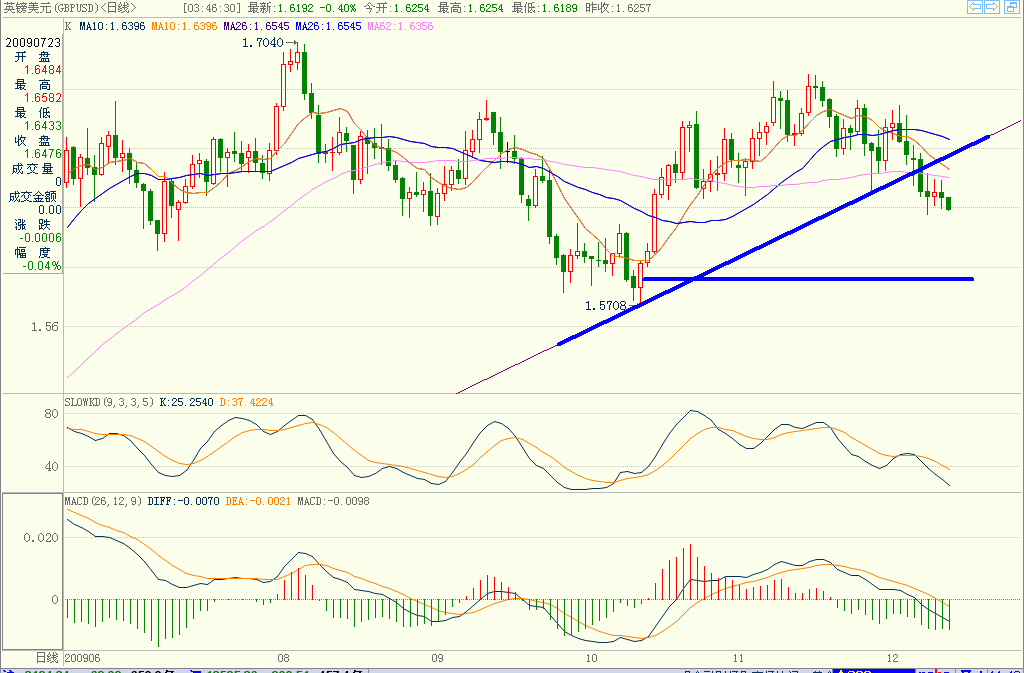Click the 1.5708 low price annotation
1024x673 pixels.
[605, 305]
